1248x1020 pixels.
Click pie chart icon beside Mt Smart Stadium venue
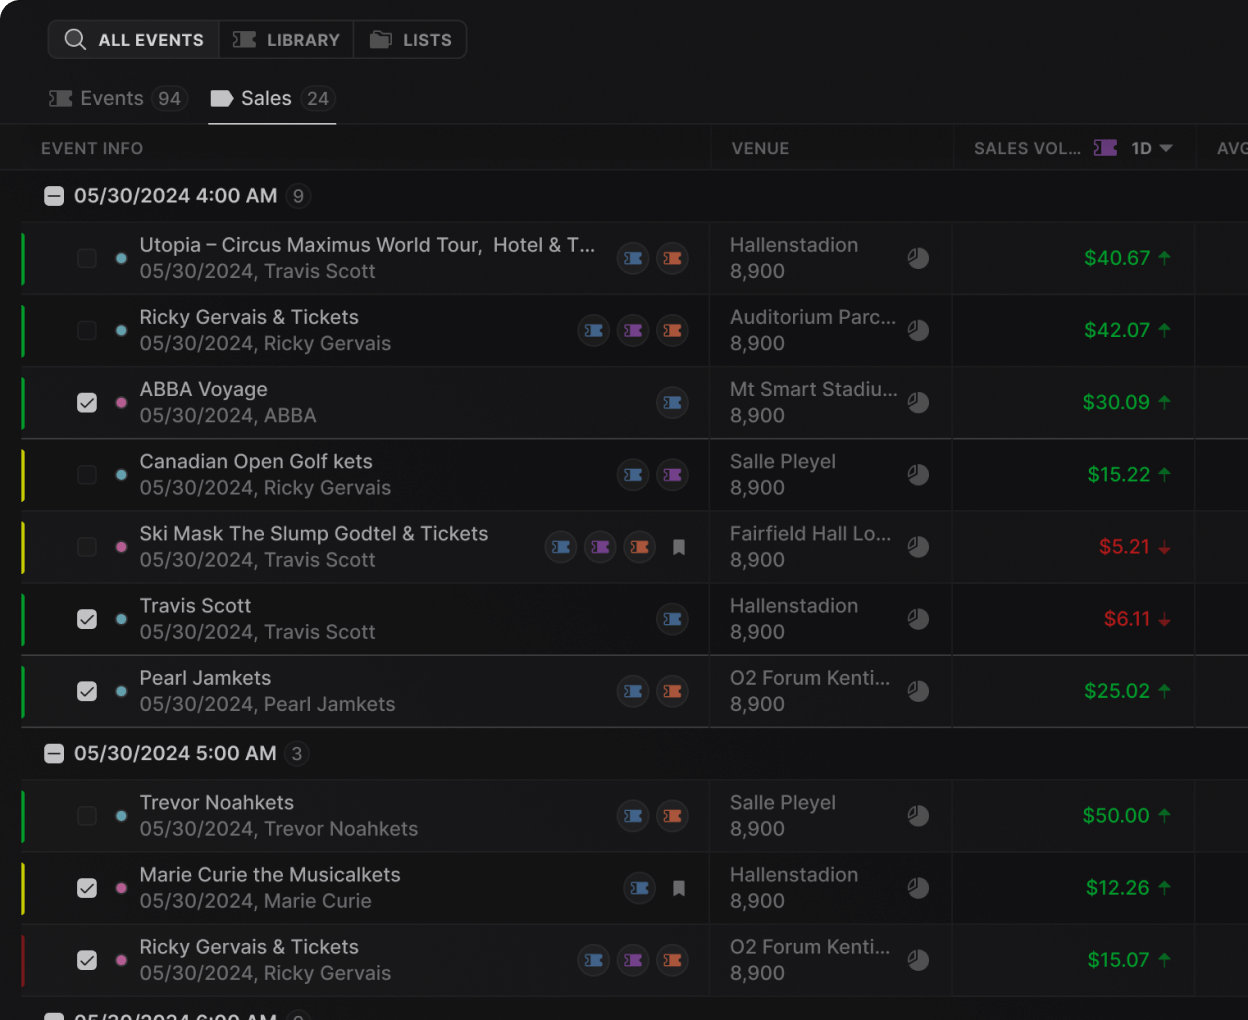pos(918,402)
